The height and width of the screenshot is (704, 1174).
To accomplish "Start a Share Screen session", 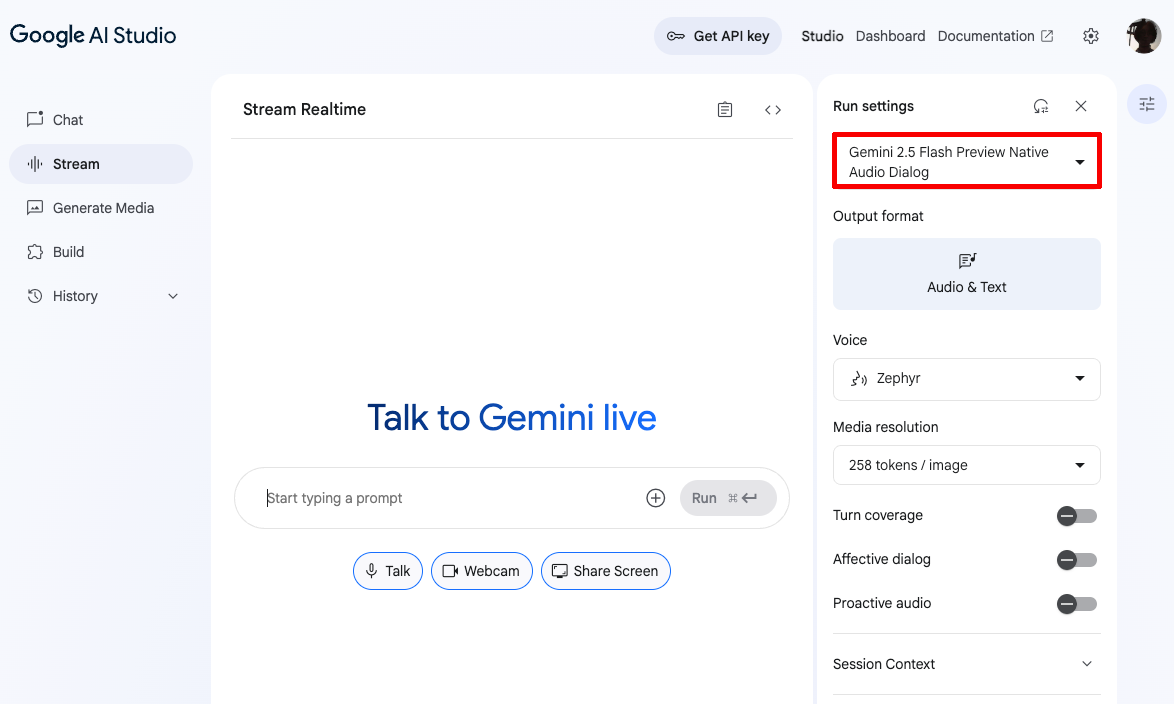I will [x=605, y=571].
